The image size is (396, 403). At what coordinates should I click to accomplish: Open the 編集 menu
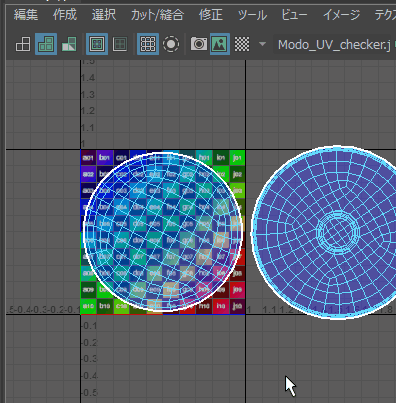click(26, 15)
